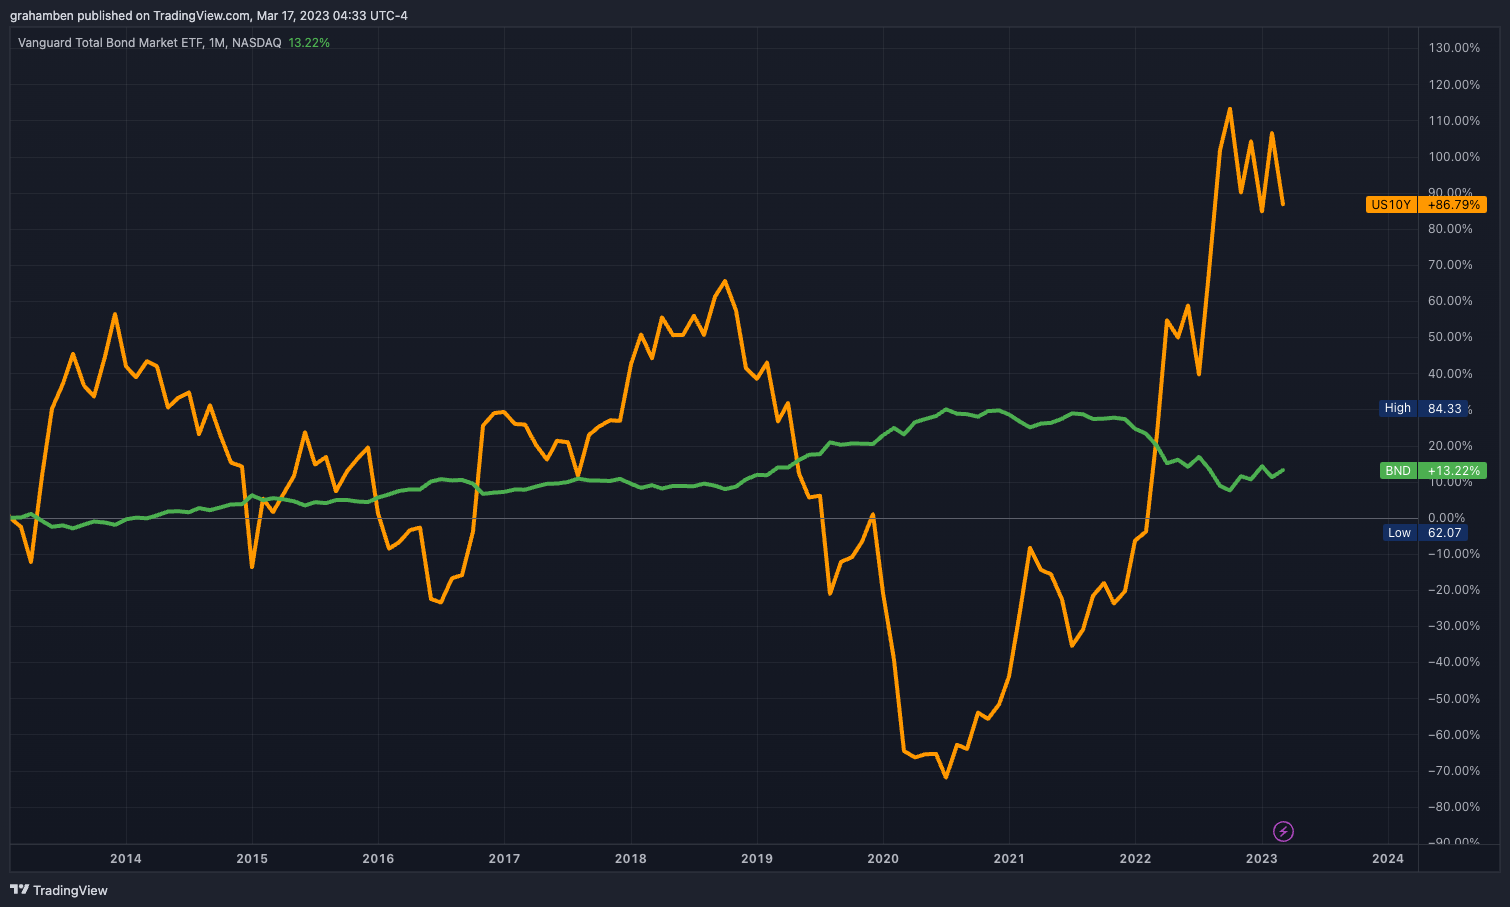Click the 50.00% price scale label
Image resolution: width=1510 pixels, height=907 pixels.
point(1450,337)
